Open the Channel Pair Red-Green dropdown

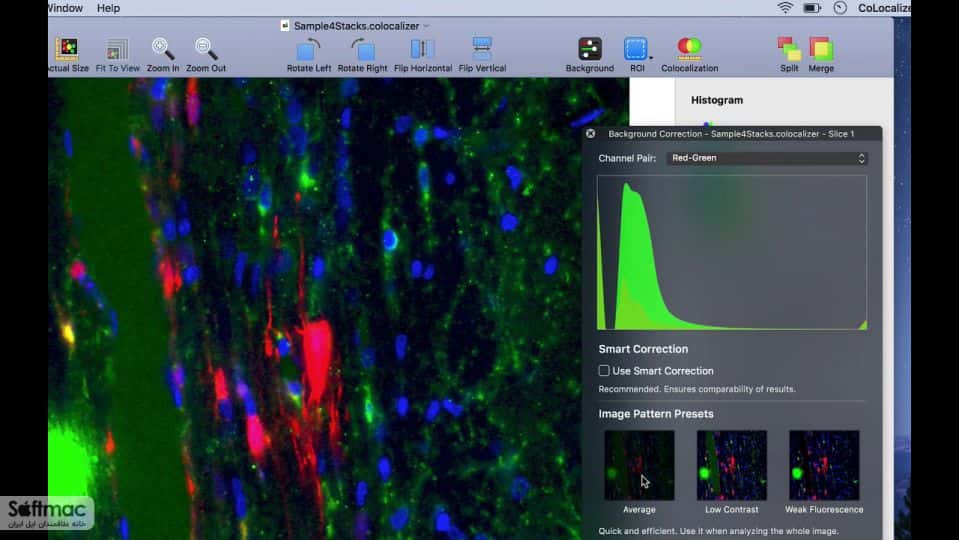(767, 158)
